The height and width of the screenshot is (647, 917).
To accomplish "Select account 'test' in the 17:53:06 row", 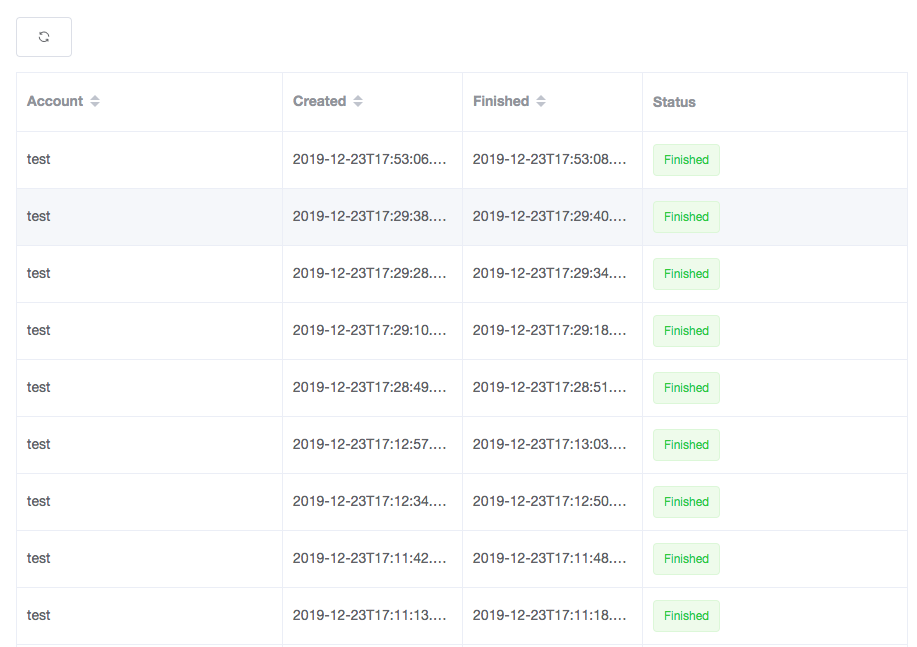I will 39,159.
